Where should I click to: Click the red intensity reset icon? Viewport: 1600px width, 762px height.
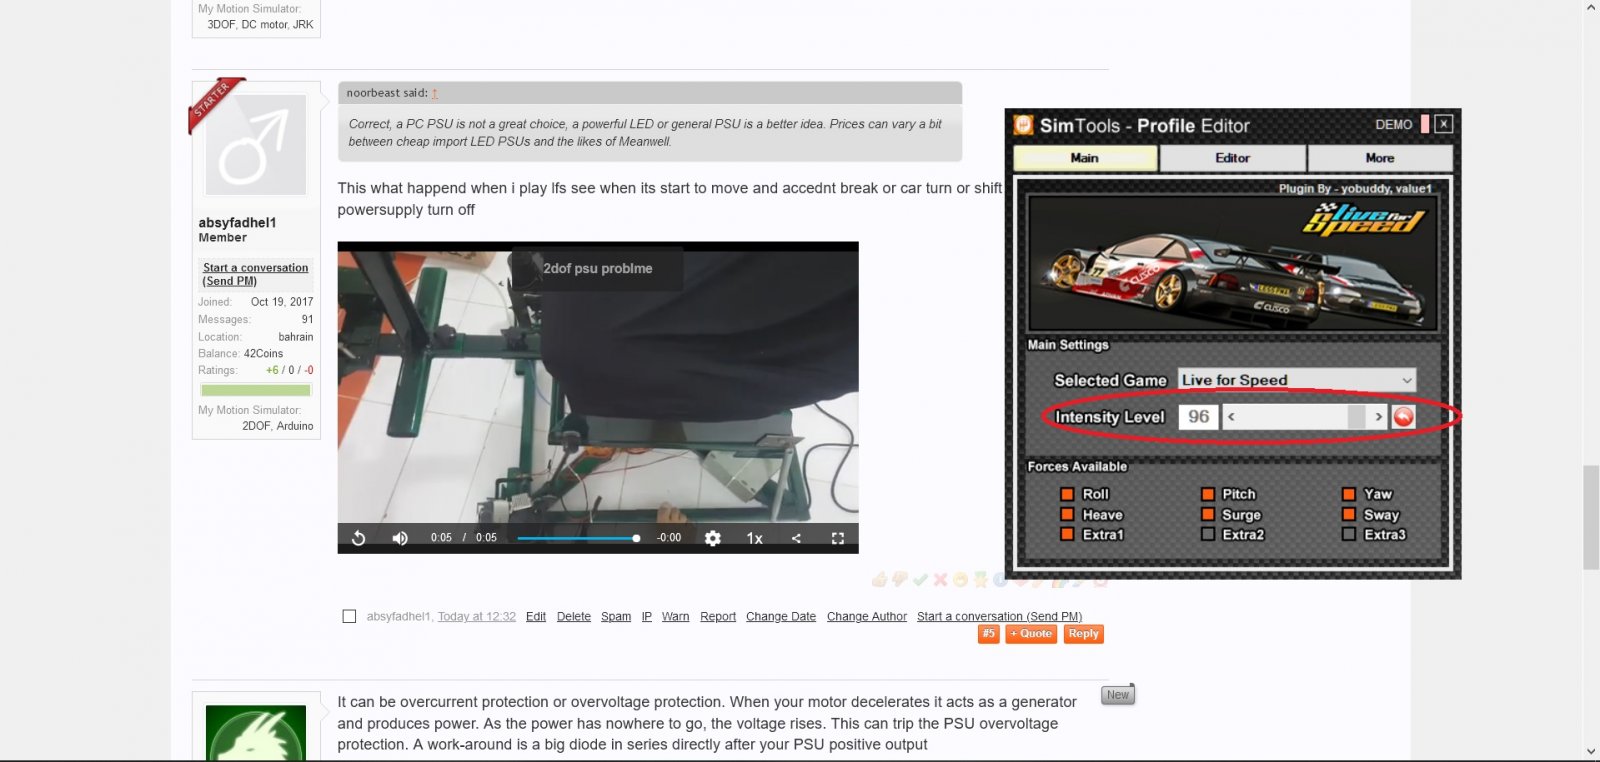tap(1404, 417)
